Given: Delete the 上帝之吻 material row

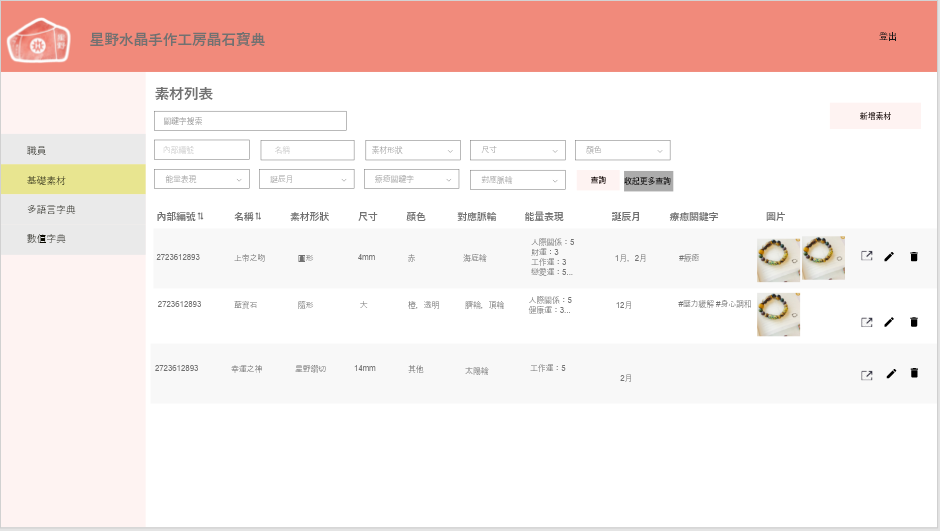Looking at the screenshot, I should tap(913, 256).
